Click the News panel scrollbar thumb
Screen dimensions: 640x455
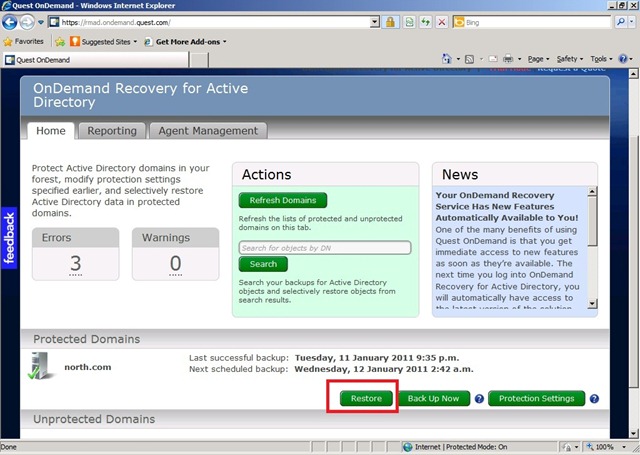(592, 222)
